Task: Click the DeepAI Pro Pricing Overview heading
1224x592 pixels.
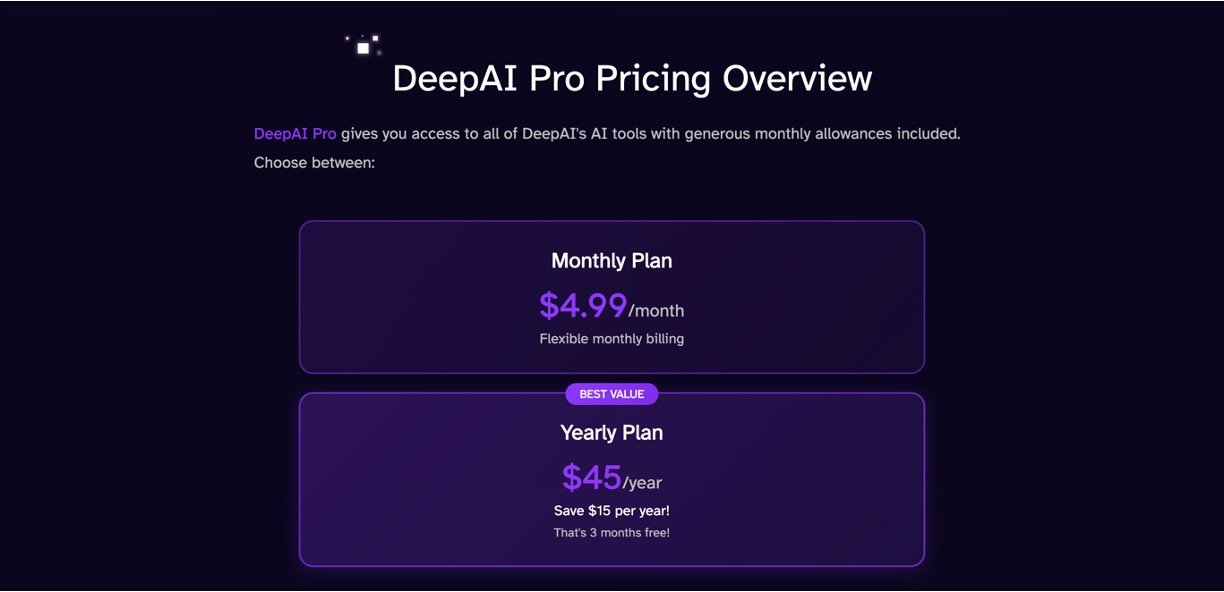Action: click(632, 79)
